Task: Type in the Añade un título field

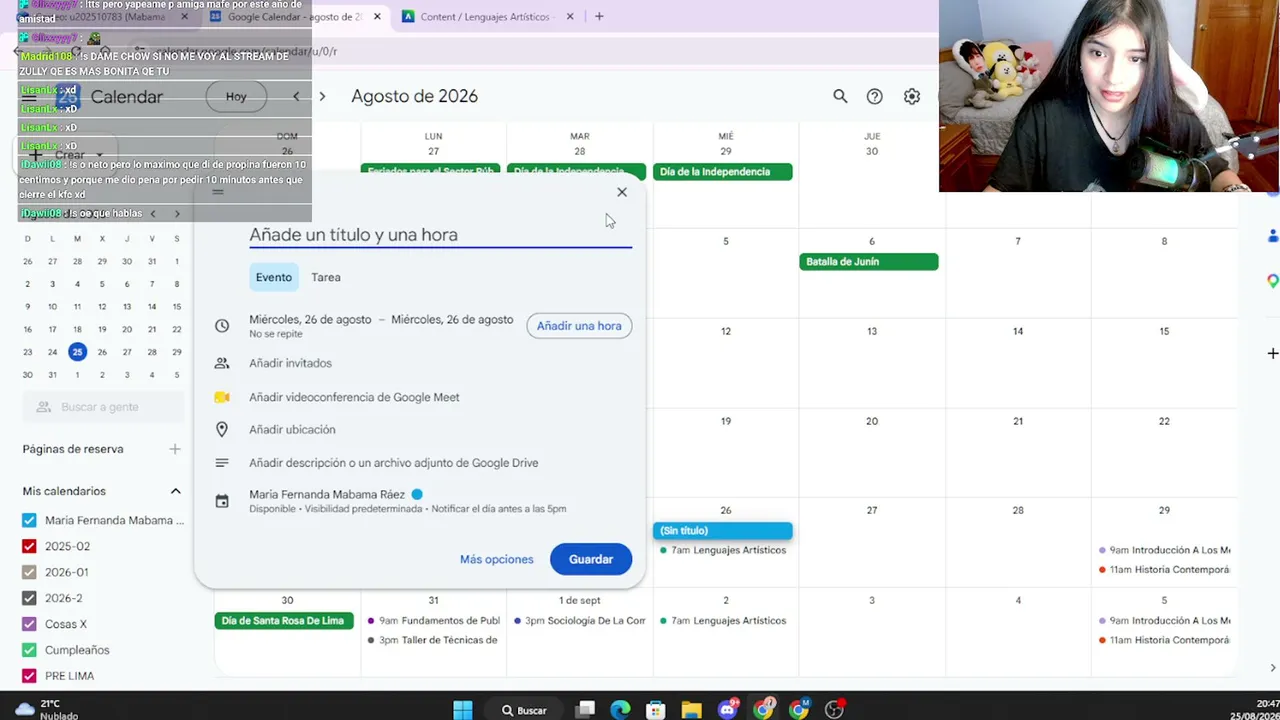Action: pyautogui.click(x=440, y=234)
